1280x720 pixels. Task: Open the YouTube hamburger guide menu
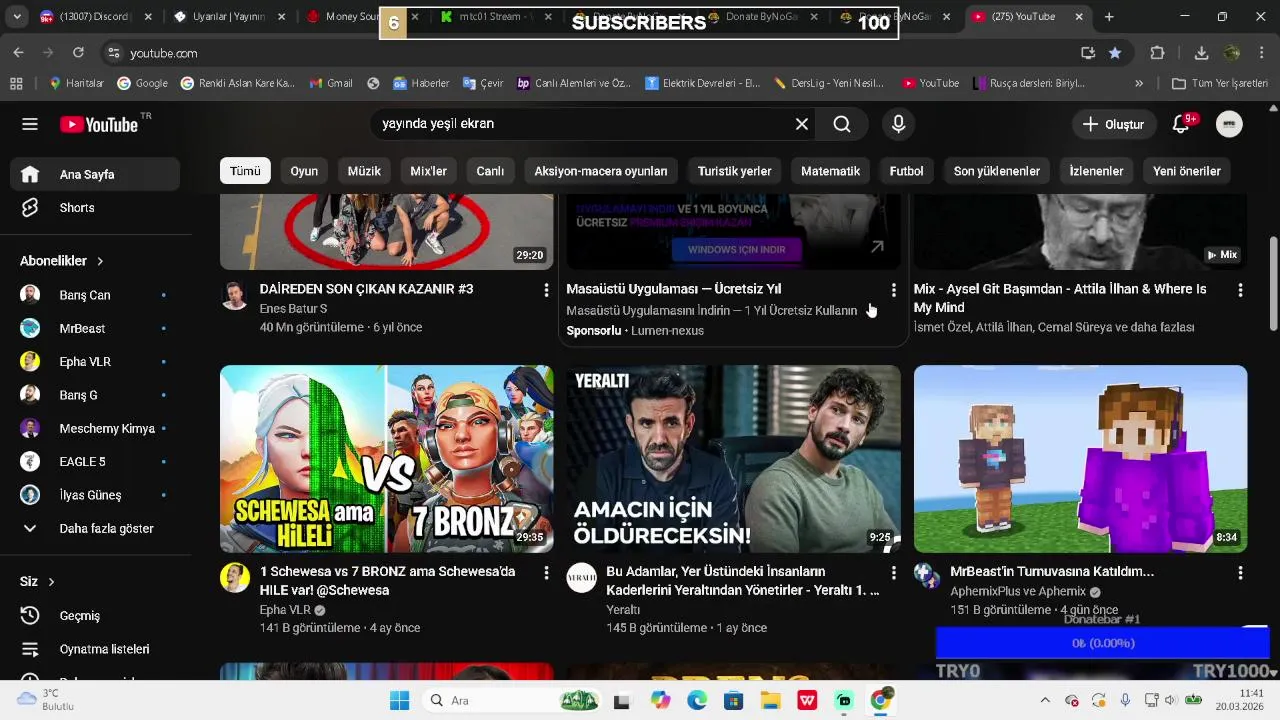click(30, 124)
